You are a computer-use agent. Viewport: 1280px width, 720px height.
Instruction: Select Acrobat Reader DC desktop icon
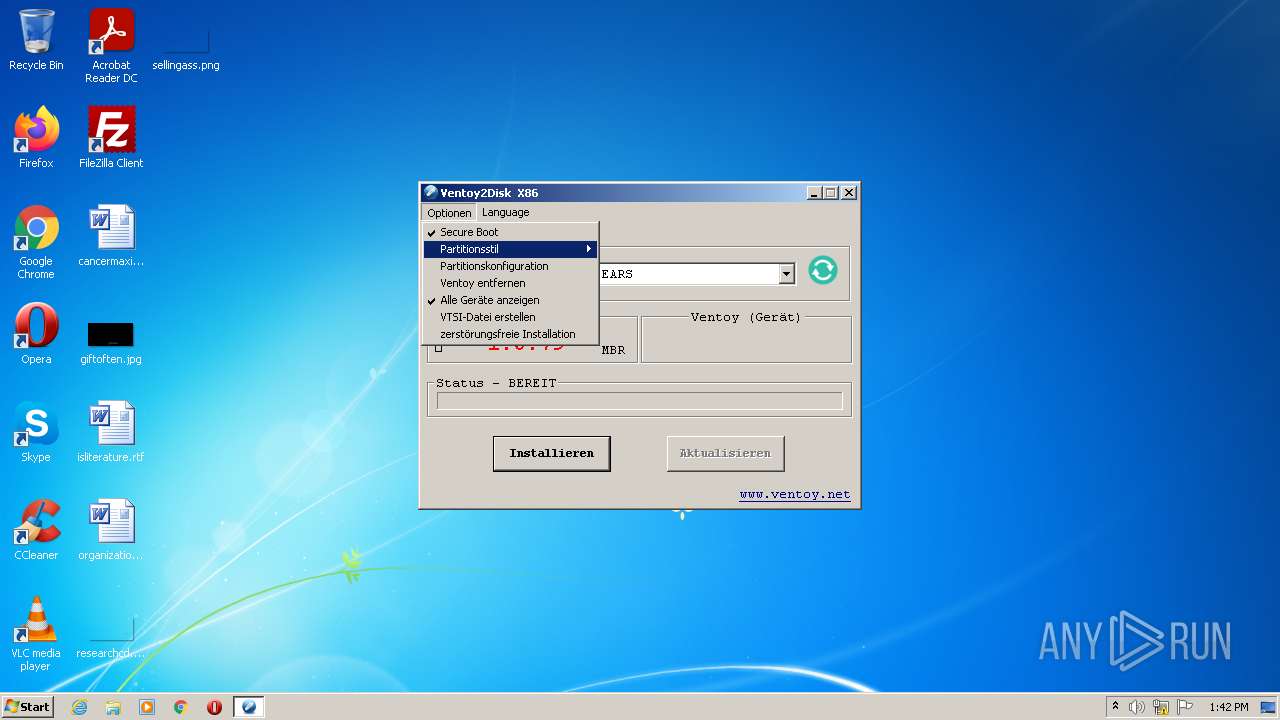coord(111,46)
